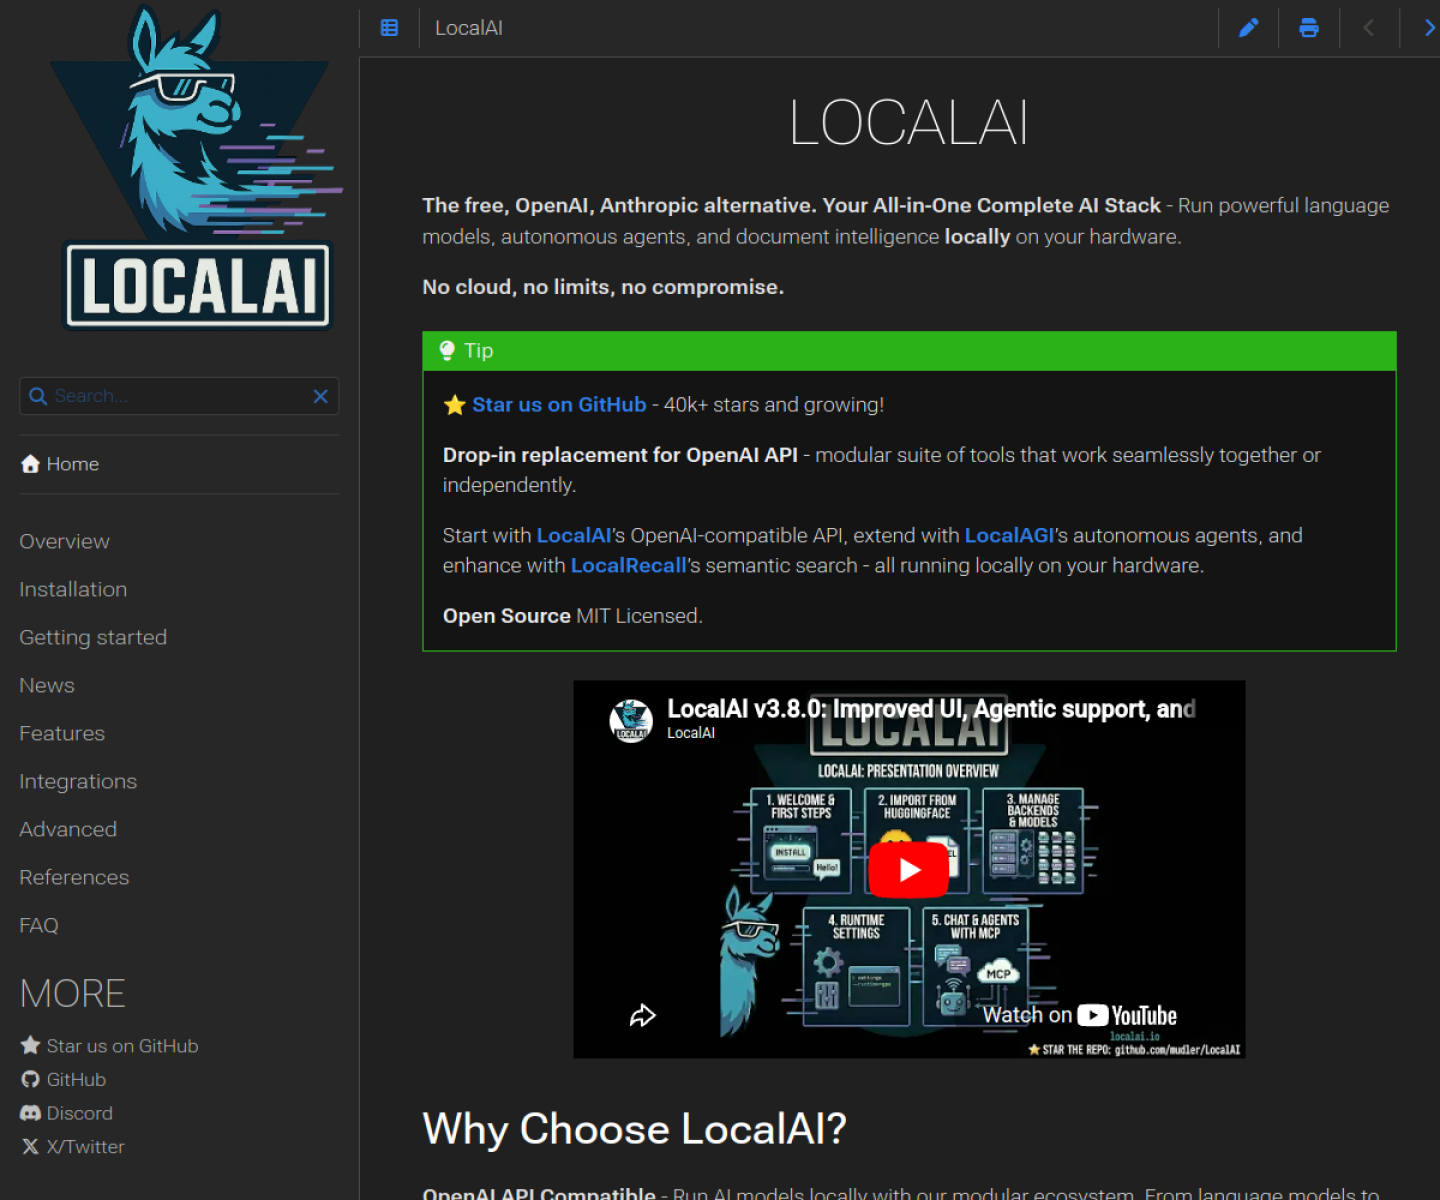Click the video title LocalAI v3.8.0

point(931,709)
